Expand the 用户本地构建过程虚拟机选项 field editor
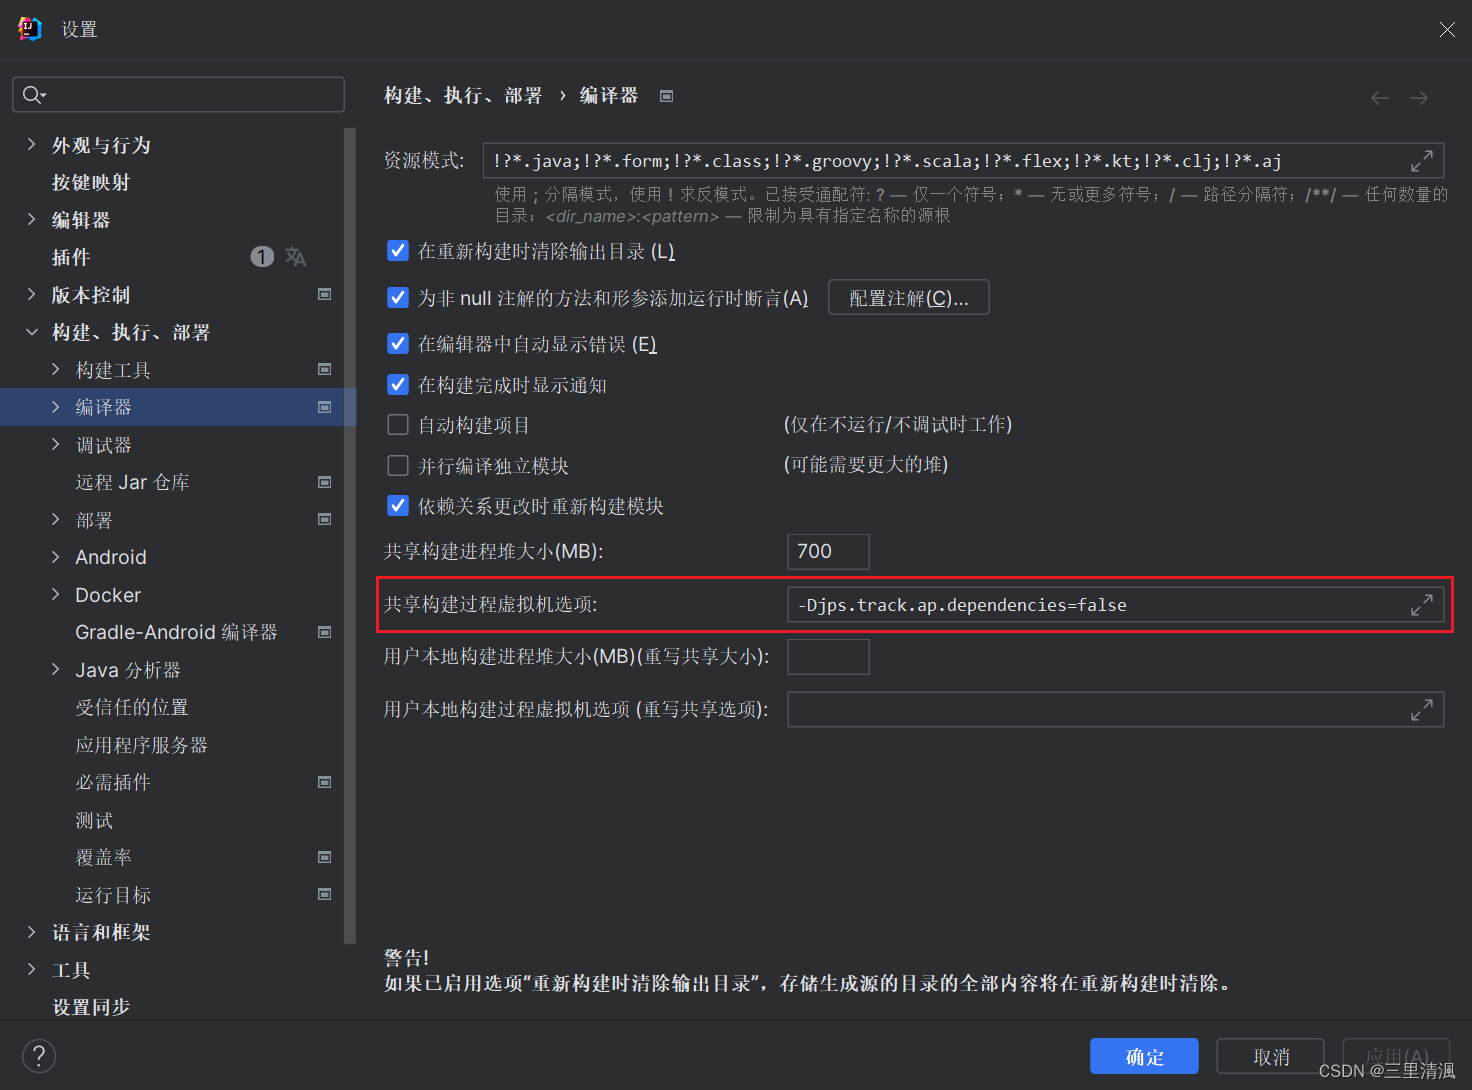1472x1090 pixels. (1421, 709)
